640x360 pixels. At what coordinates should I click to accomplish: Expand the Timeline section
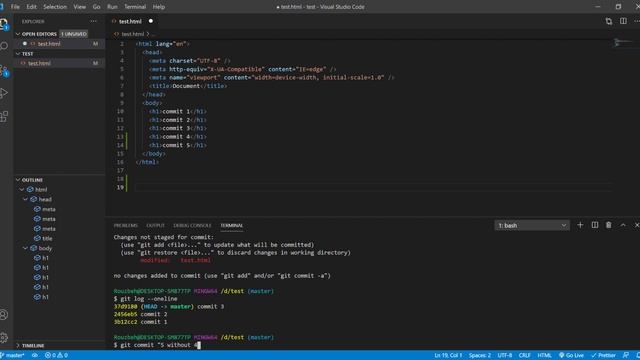point(18,345)
